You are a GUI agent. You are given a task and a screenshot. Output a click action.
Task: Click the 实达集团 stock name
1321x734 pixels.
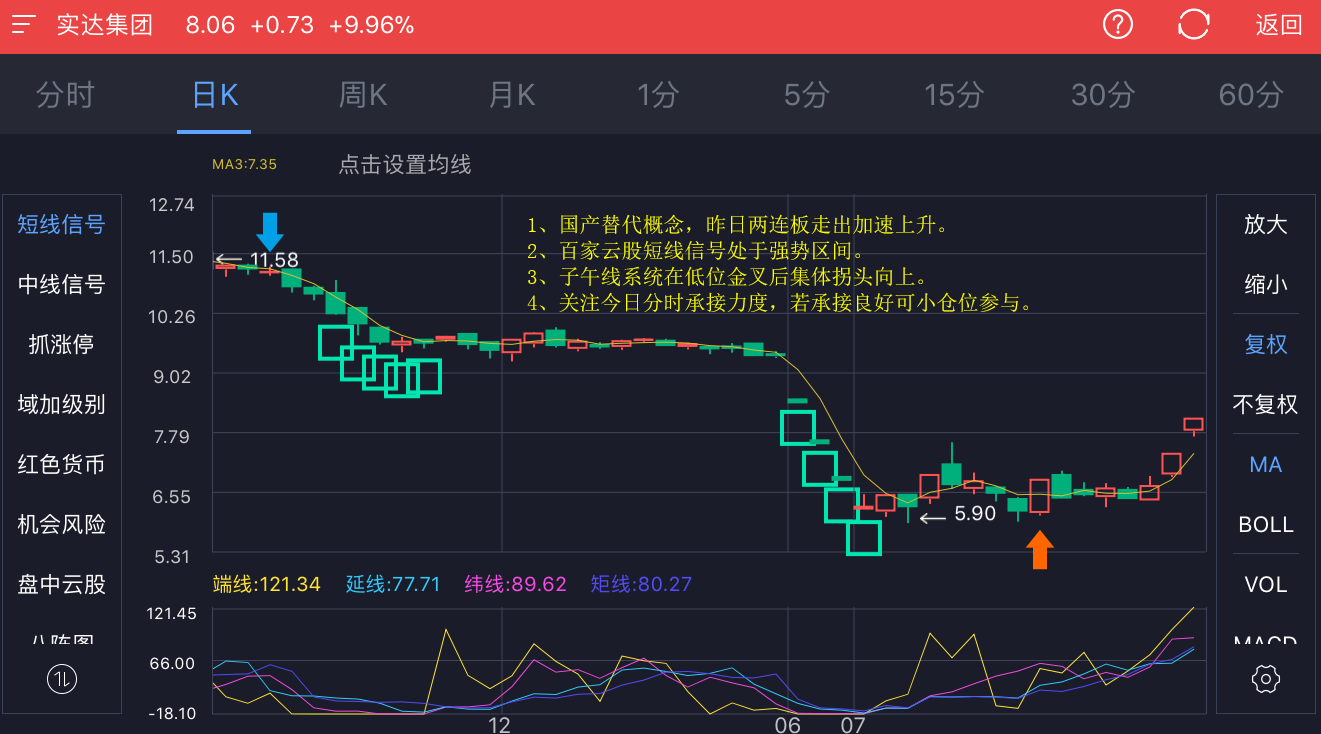pyautogui.click(x=105, y=25)
